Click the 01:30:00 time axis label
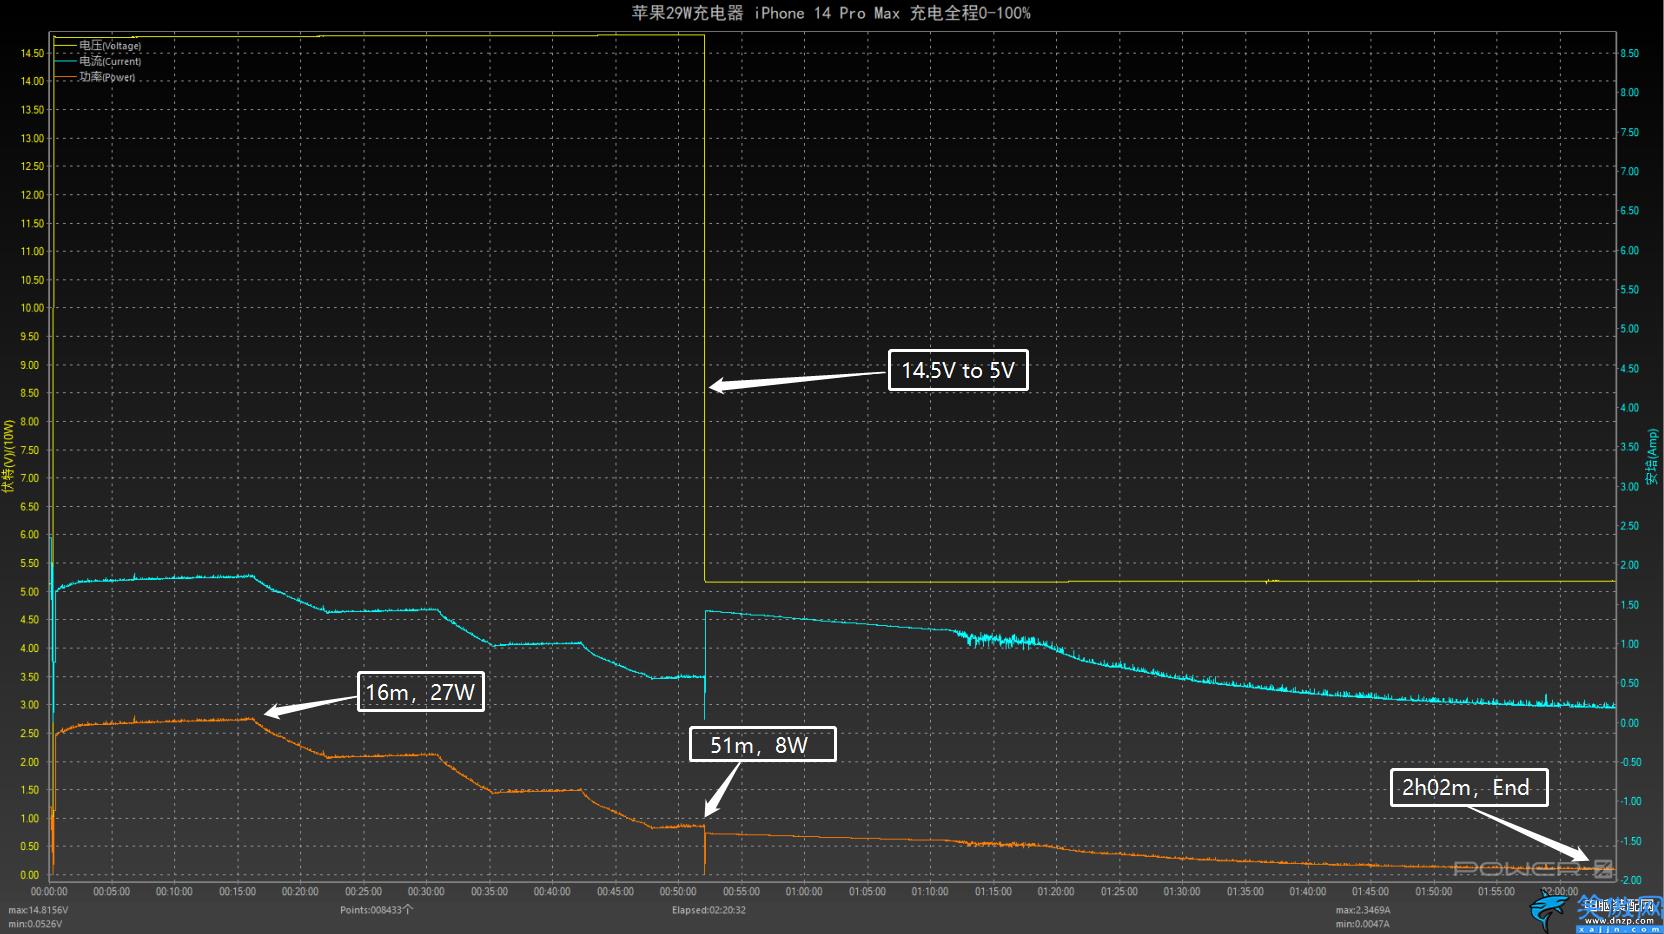 pos(1182,891)
